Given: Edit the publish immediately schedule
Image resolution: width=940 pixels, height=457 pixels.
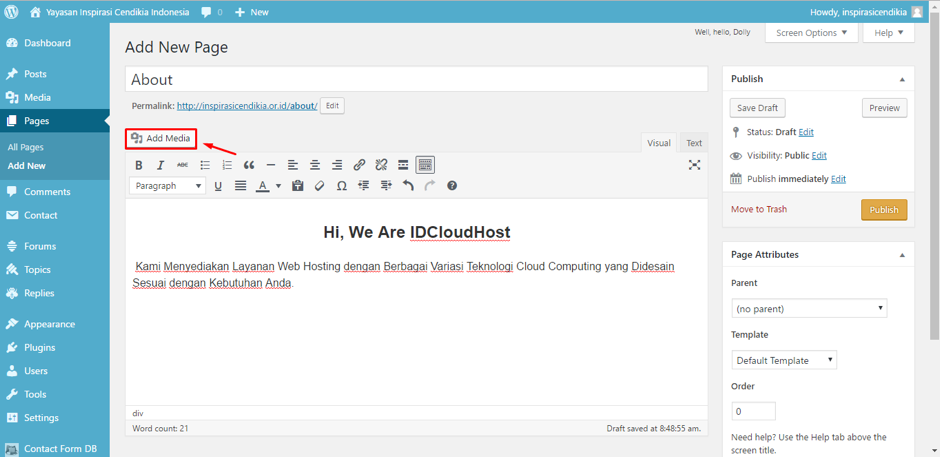Looking at the screenshot, I should [x=838, y=179].
